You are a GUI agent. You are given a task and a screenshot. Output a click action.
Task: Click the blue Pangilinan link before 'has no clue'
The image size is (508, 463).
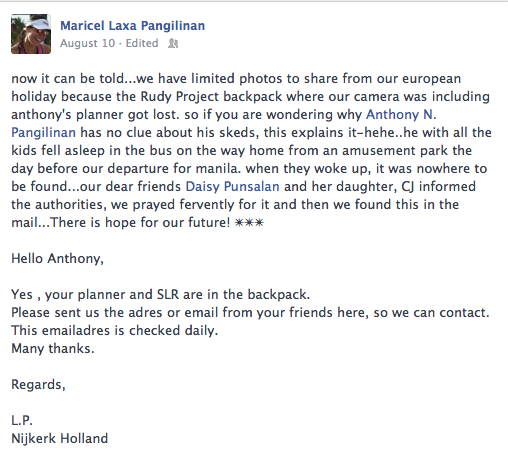44,133
